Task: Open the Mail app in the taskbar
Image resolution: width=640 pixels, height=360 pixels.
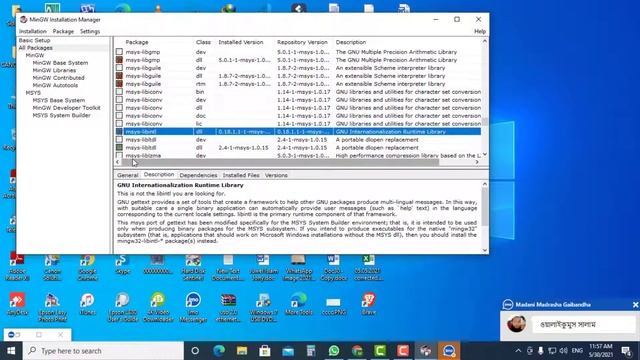Action: (x=288, y=351)
